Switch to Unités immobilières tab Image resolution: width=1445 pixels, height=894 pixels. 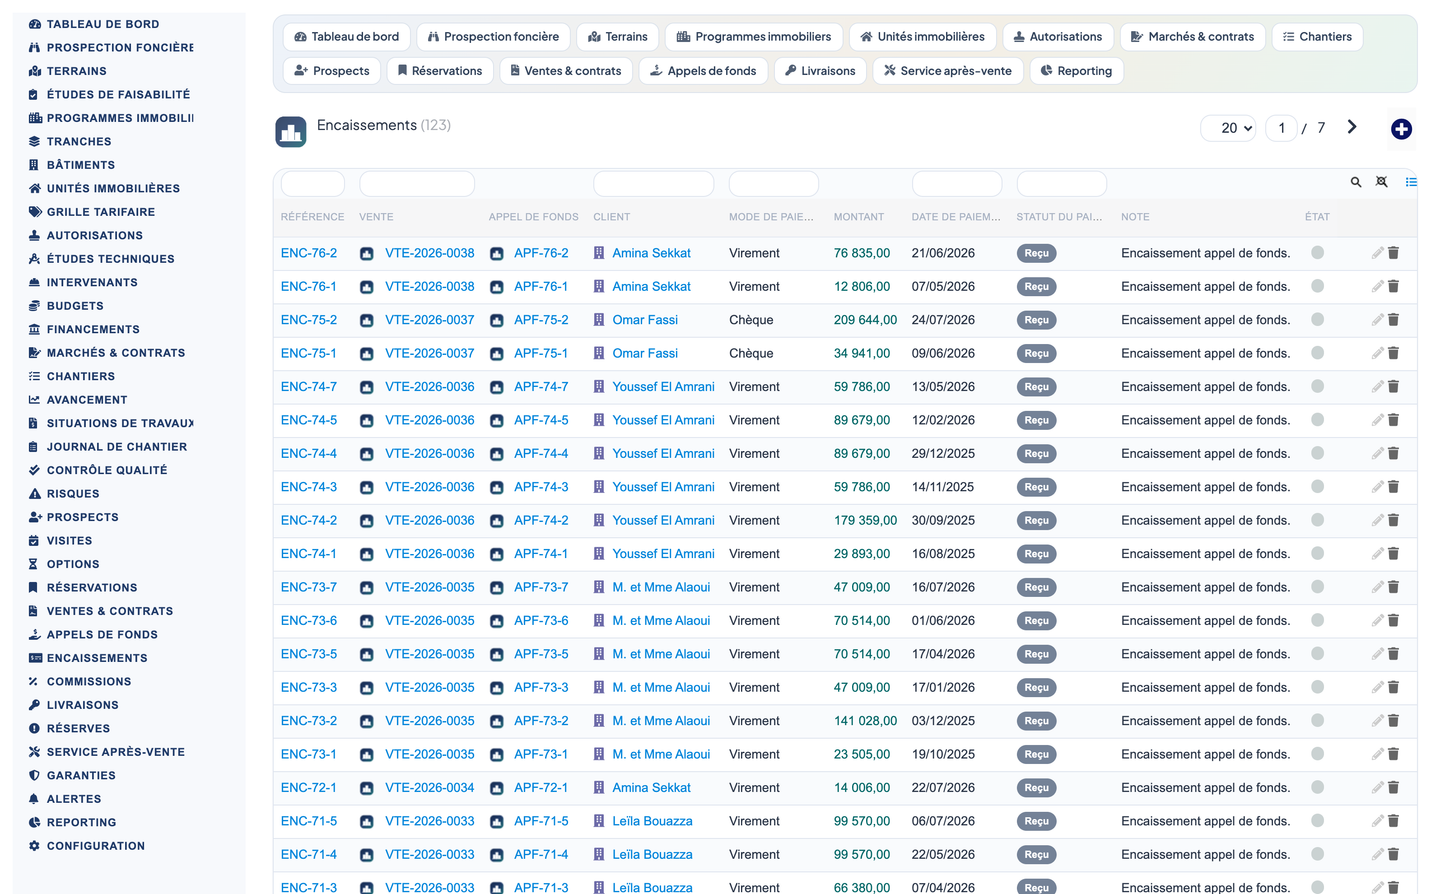(922, 37)
